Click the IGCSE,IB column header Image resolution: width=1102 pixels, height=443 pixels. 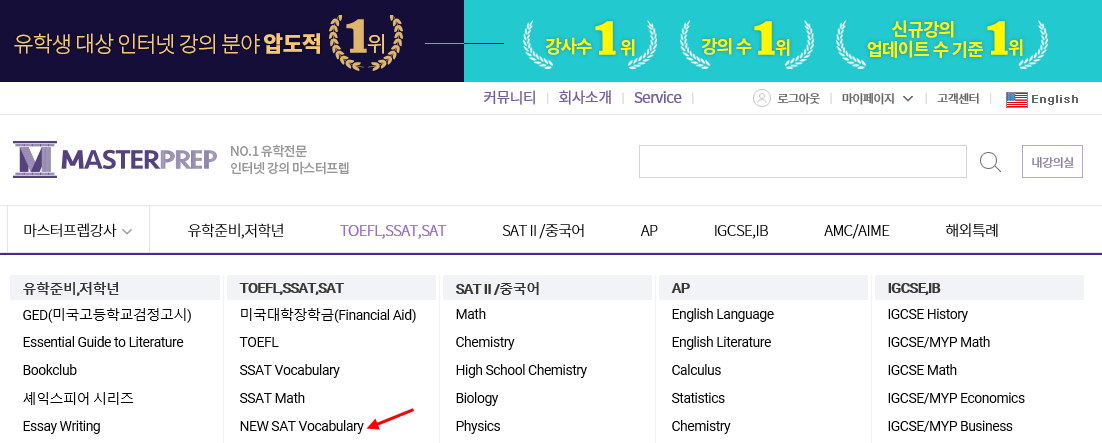980,288
